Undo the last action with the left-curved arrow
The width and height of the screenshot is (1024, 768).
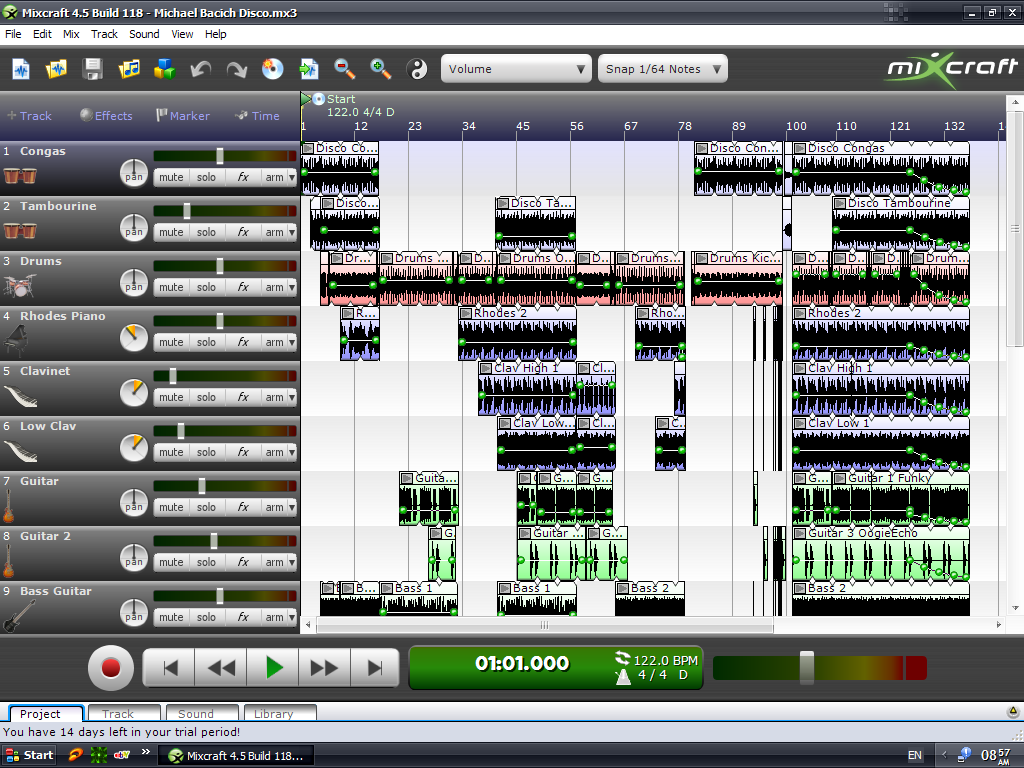pyautogui.click(x=200, y=69)
